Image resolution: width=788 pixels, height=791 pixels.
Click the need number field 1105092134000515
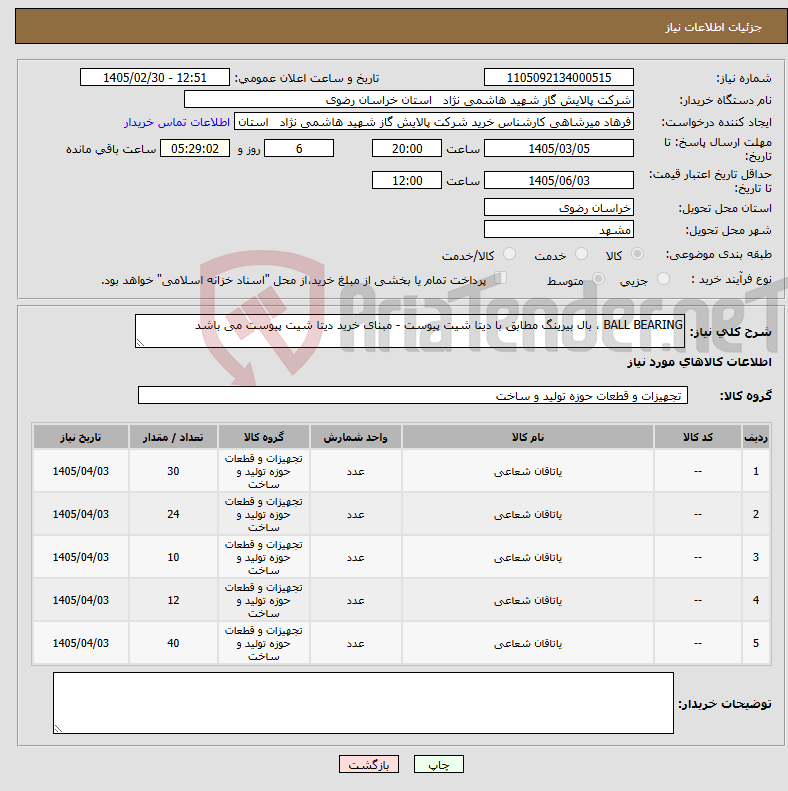[558, 78]
